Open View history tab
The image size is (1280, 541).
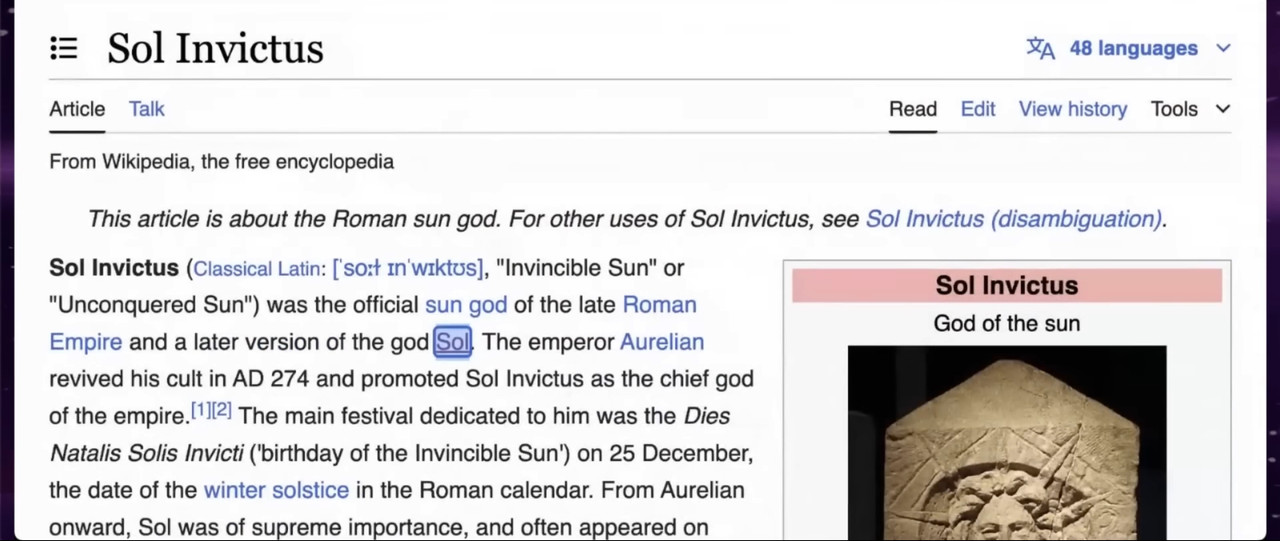pyautogui.click(x=1073, y=109)
